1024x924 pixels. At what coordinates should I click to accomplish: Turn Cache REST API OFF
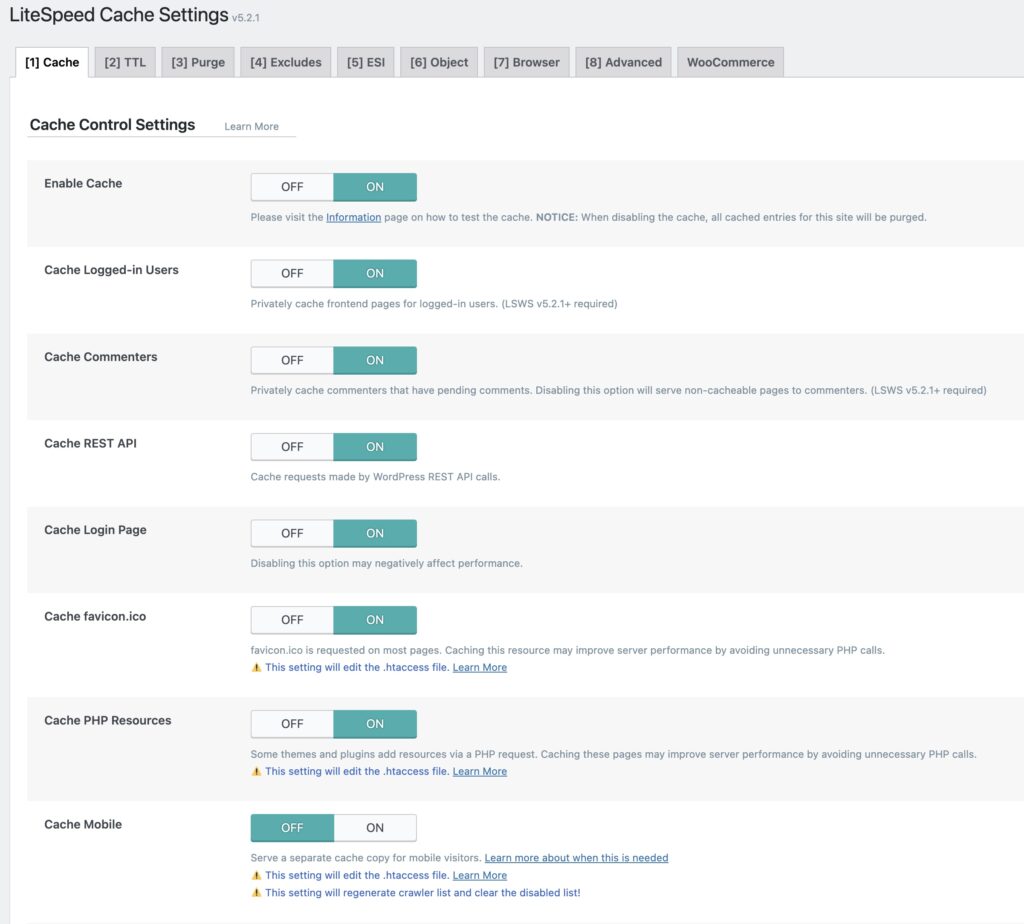tap(292, 447)
